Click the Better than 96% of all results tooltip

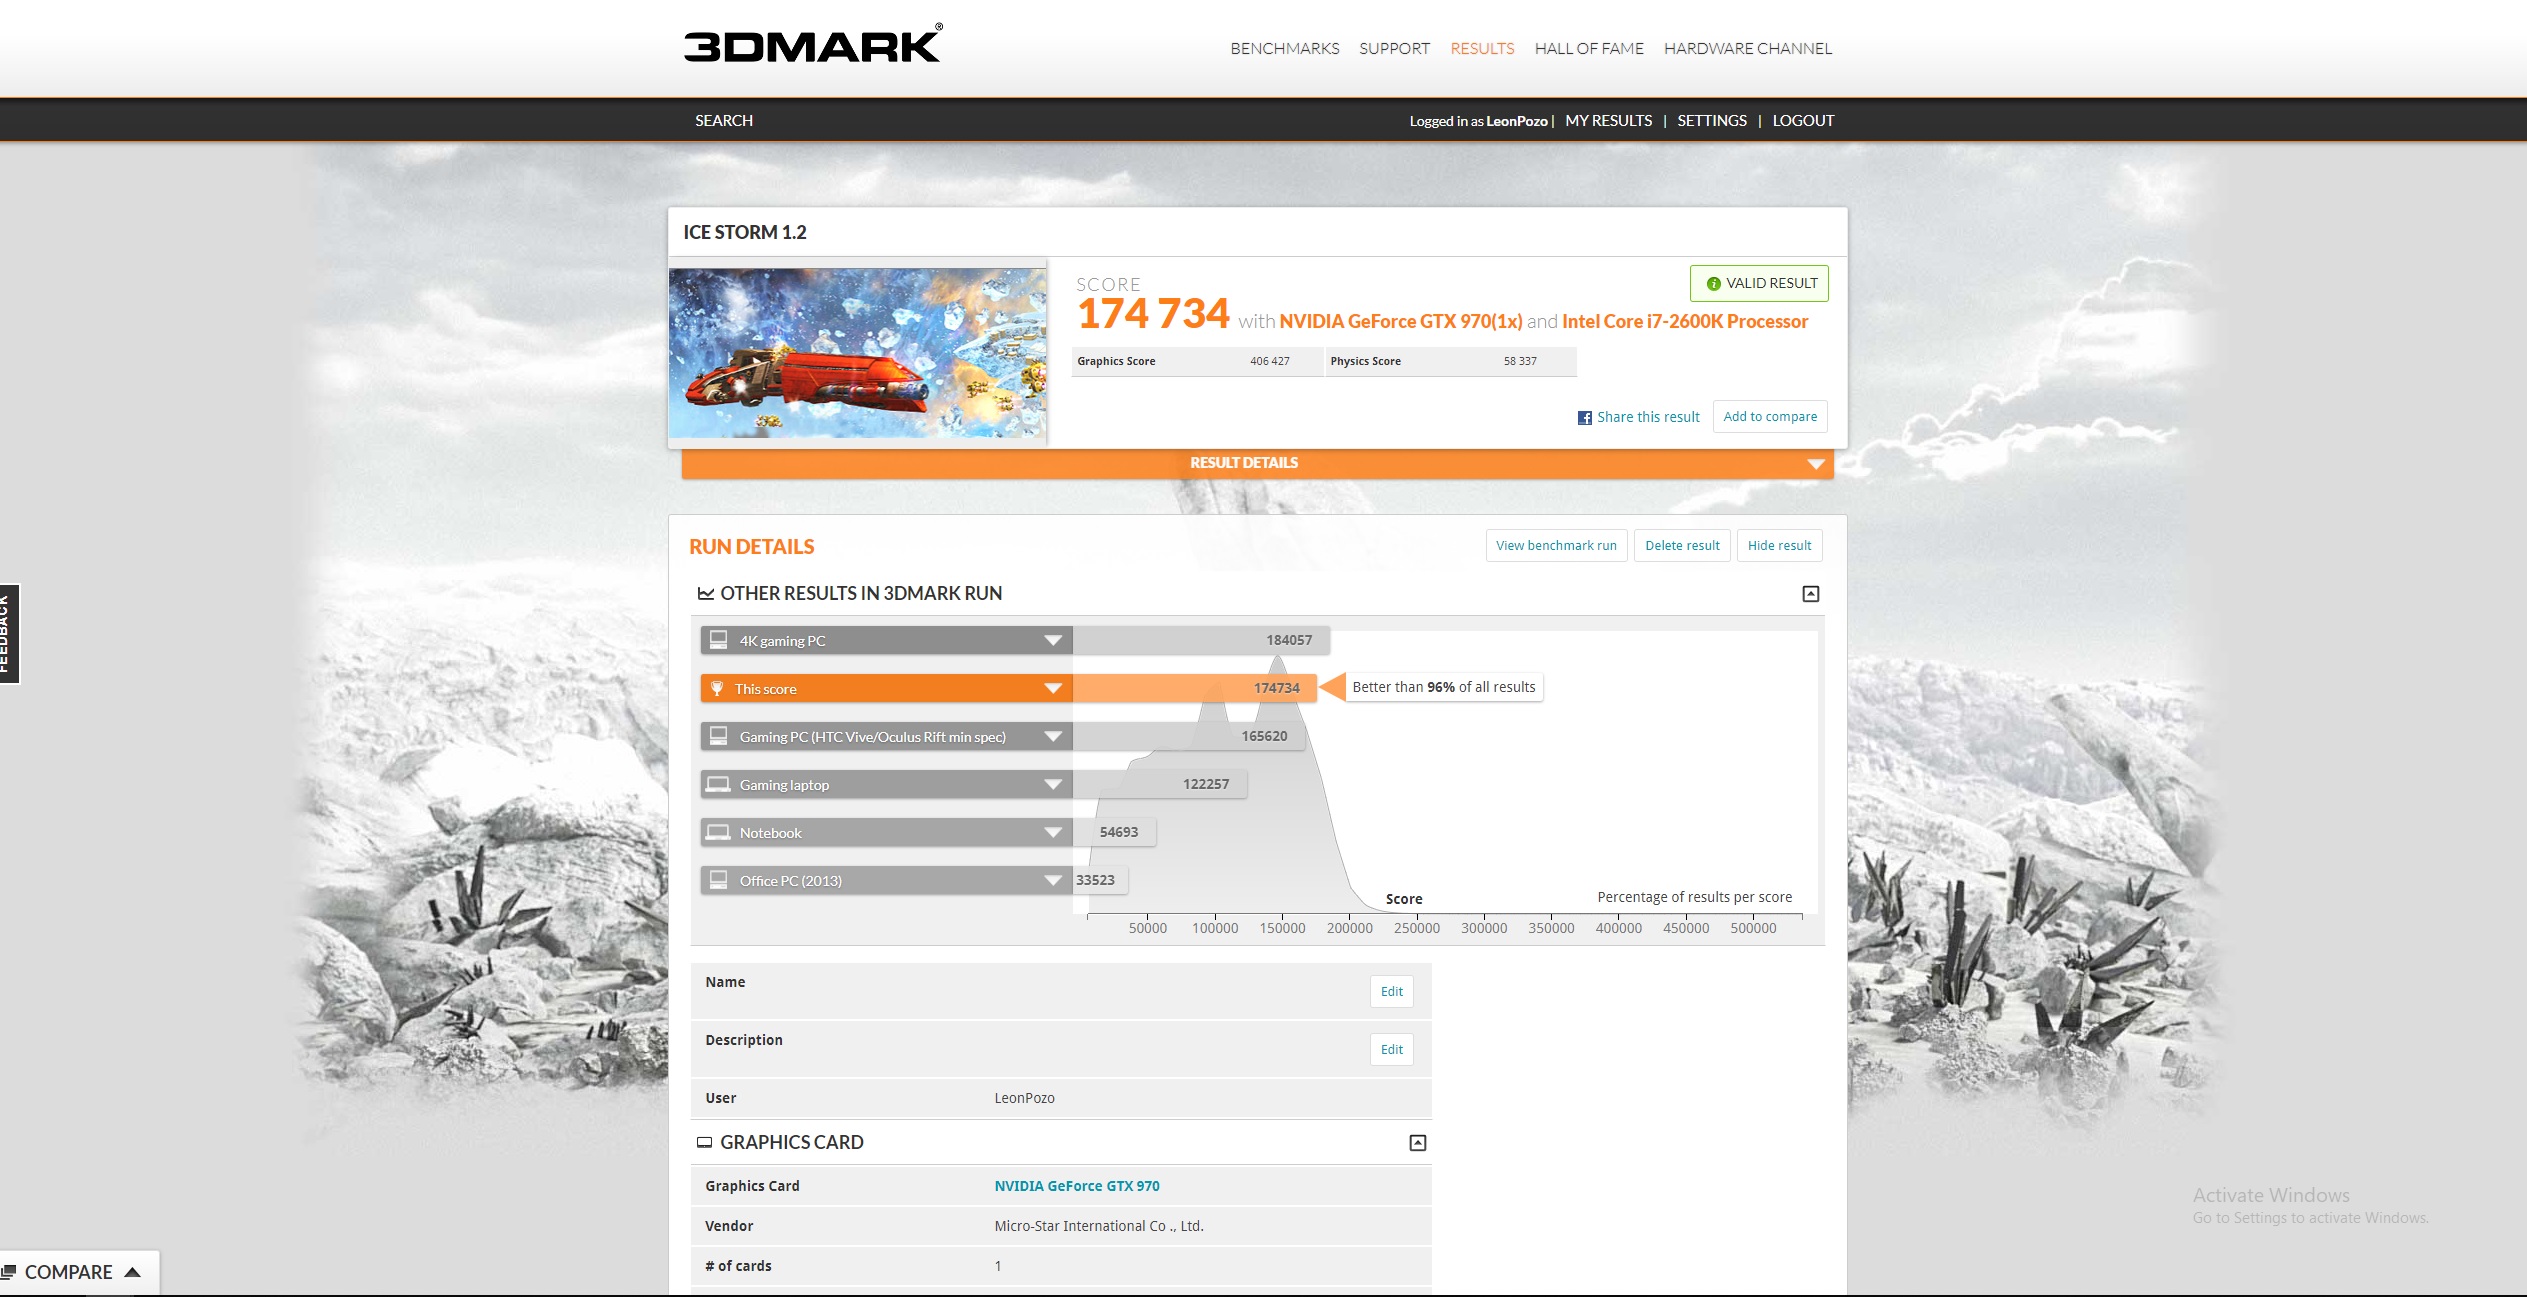1443,687
